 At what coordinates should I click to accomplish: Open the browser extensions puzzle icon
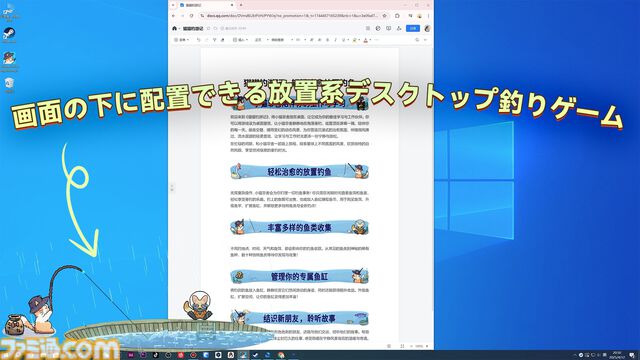(398, 16)
